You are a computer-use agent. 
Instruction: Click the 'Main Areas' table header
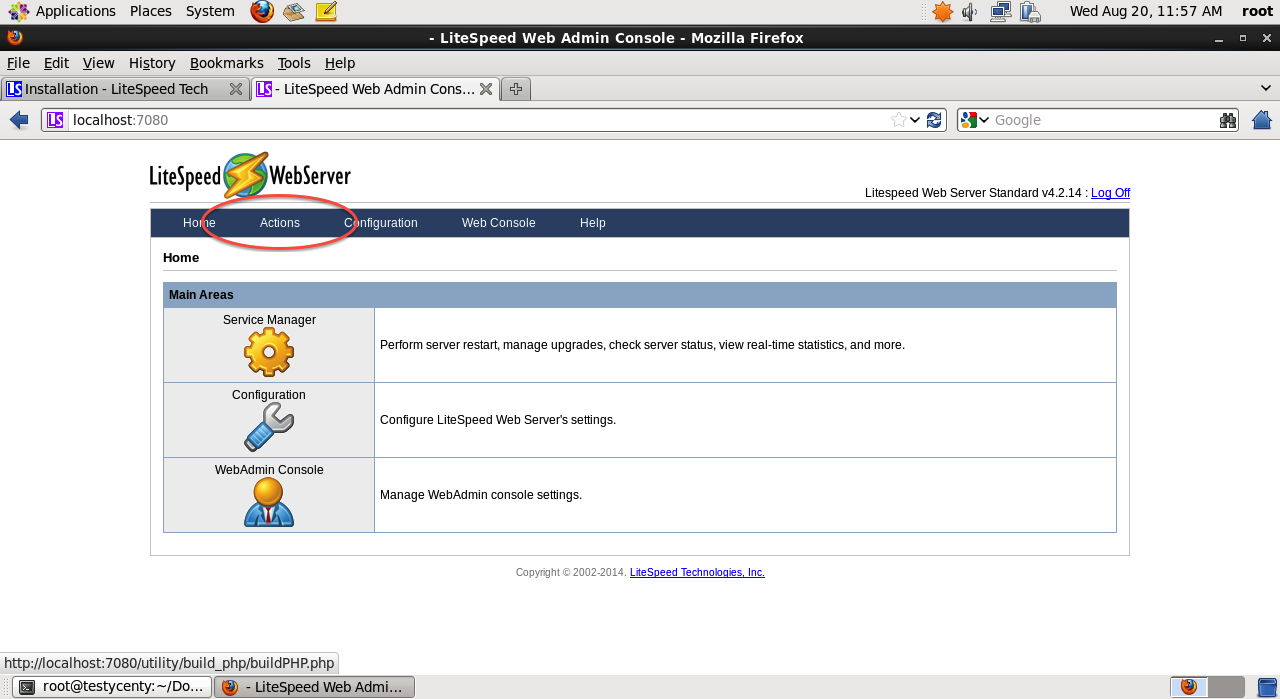pos(640,295)
